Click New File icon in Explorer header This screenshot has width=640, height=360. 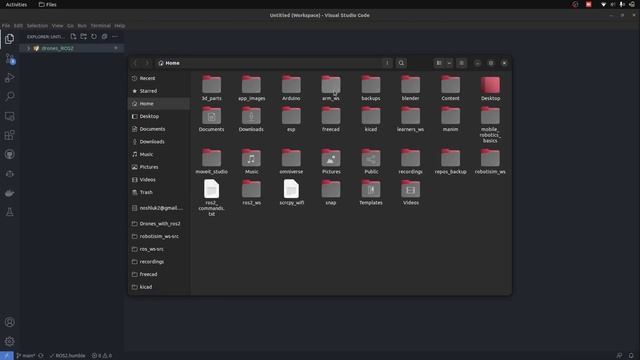coord(73,36)
